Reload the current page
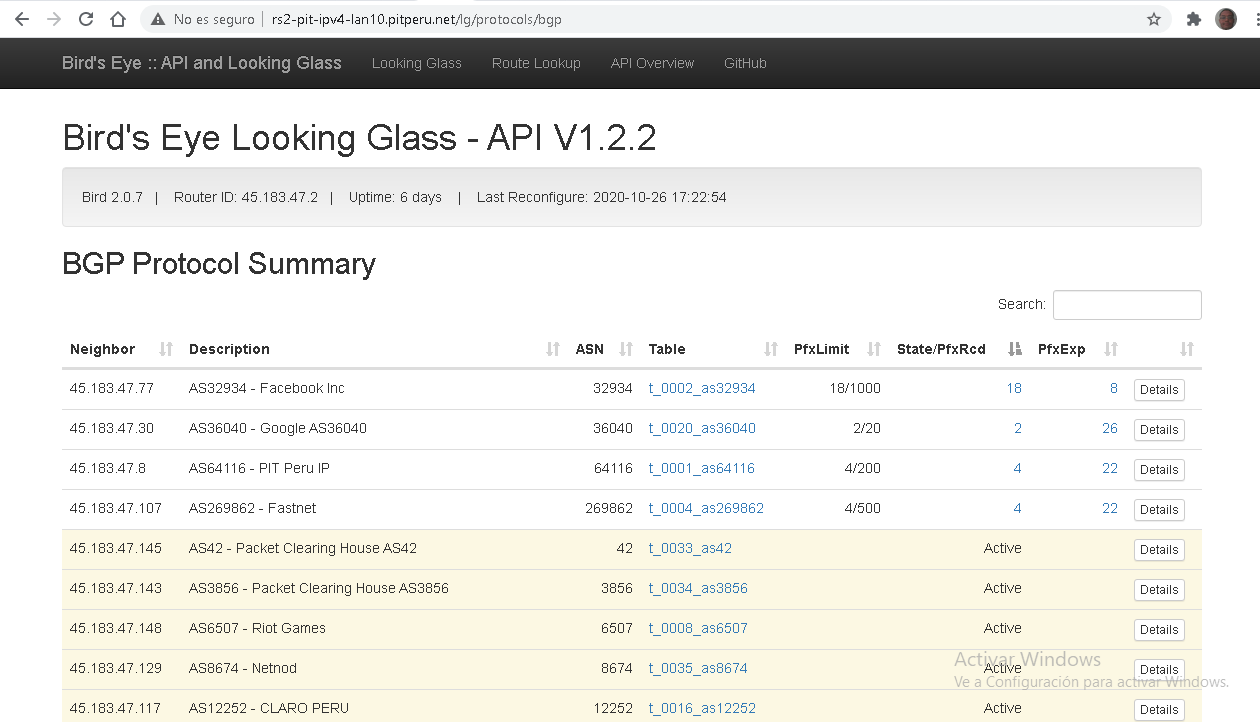The height and width of the screenshot is (722, 1260). (86, 19)
